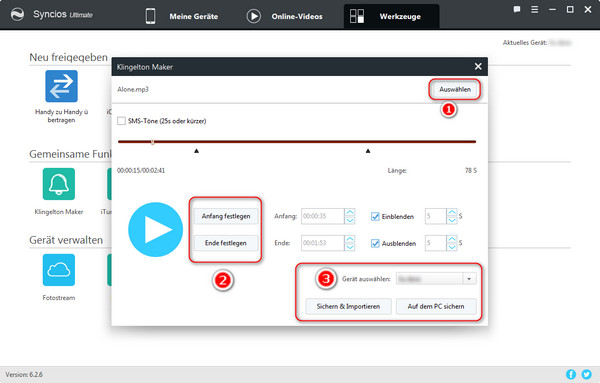
Task: Open the feedback chat bubble icon
Action: tap(517, 10)
